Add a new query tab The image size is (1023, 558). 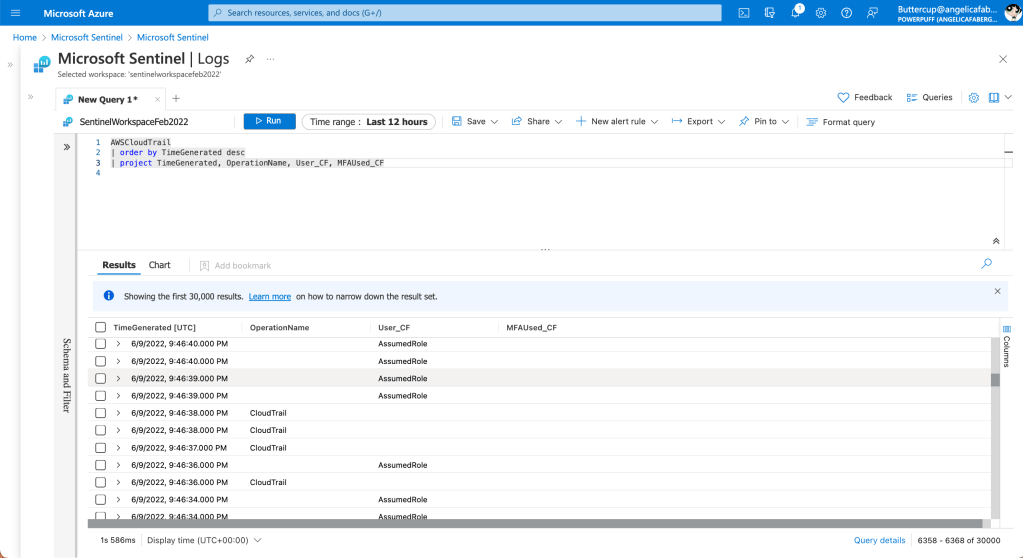tap(176, 98)
